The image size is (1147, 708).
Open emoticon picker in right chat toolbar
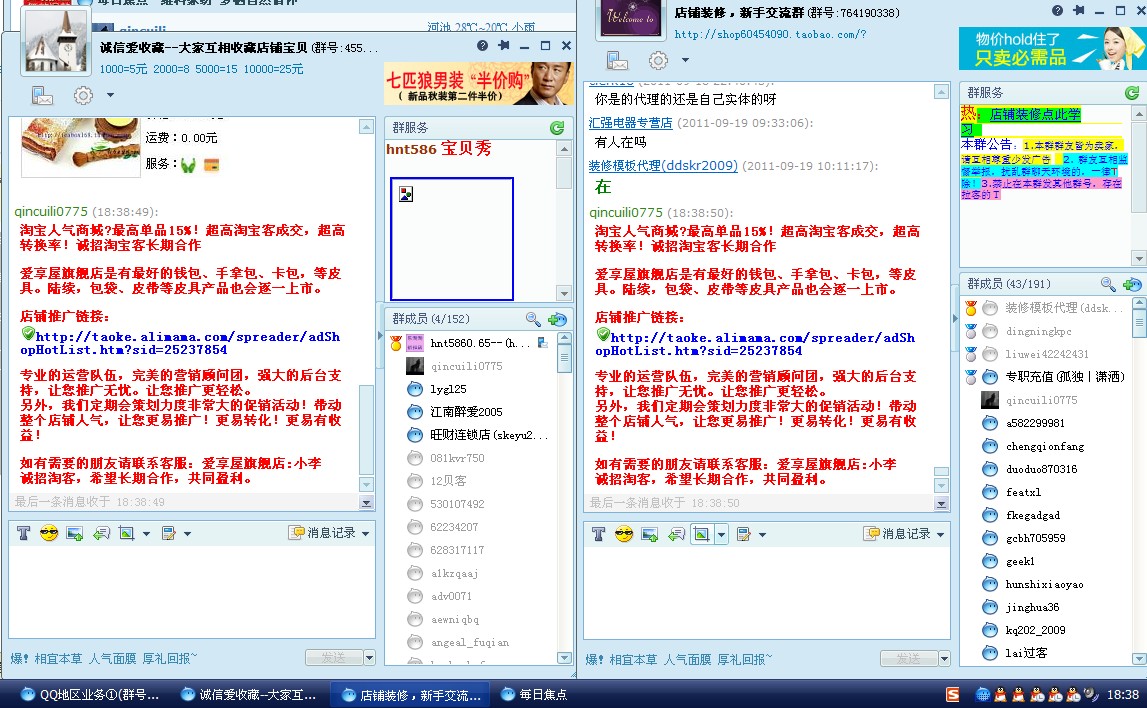(x=624, y=534)
